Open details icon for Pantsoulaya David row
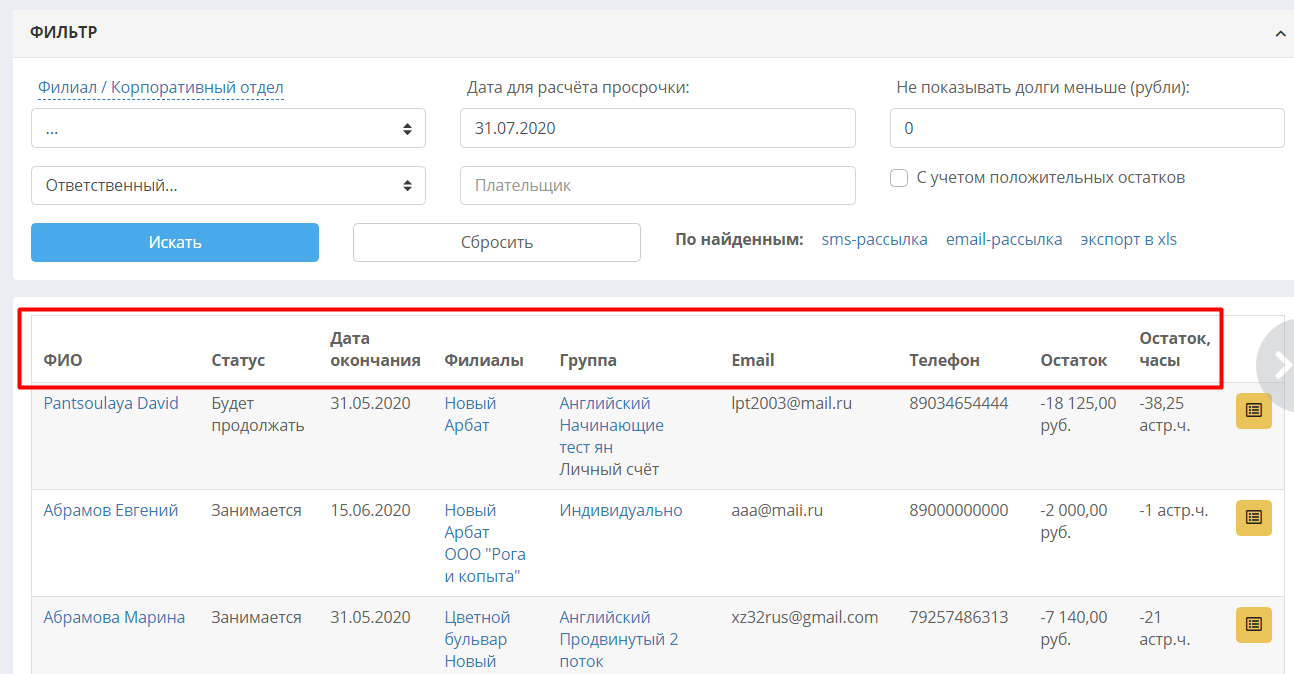Viewport: 1294px width, 674px height. tap(1254, 411)
